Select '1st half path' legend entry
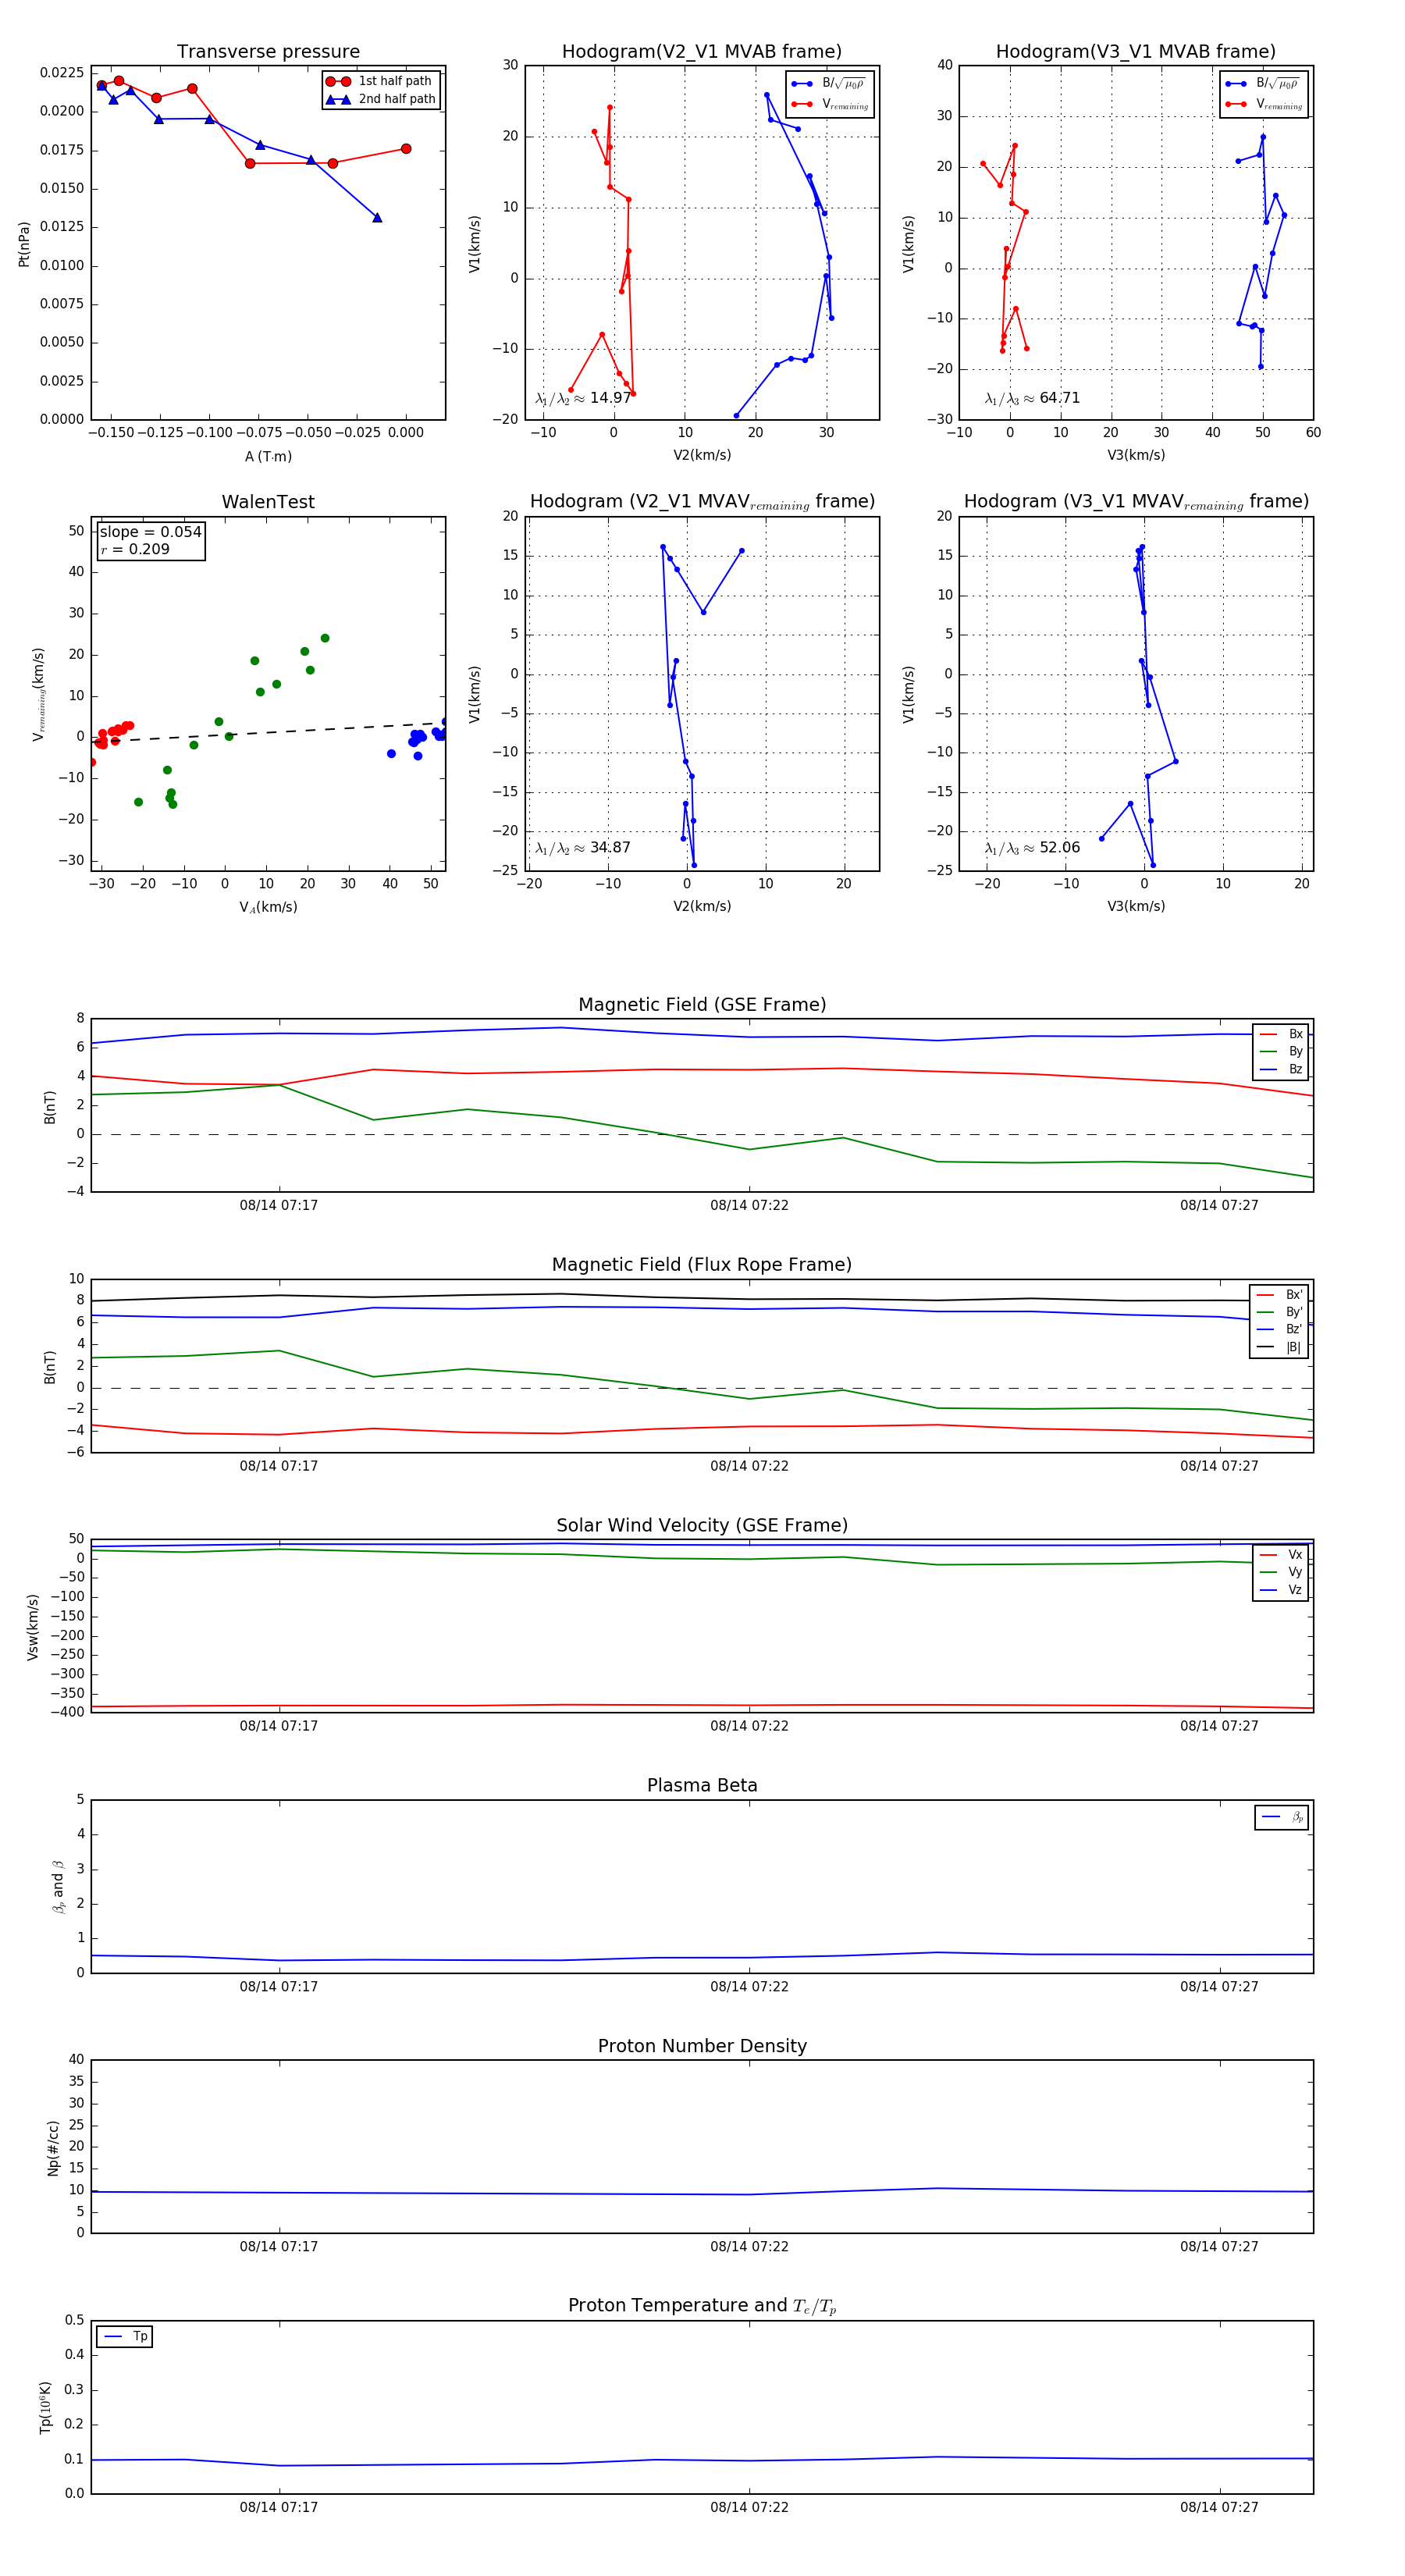1405x2576 pixels. pos(379,81)
